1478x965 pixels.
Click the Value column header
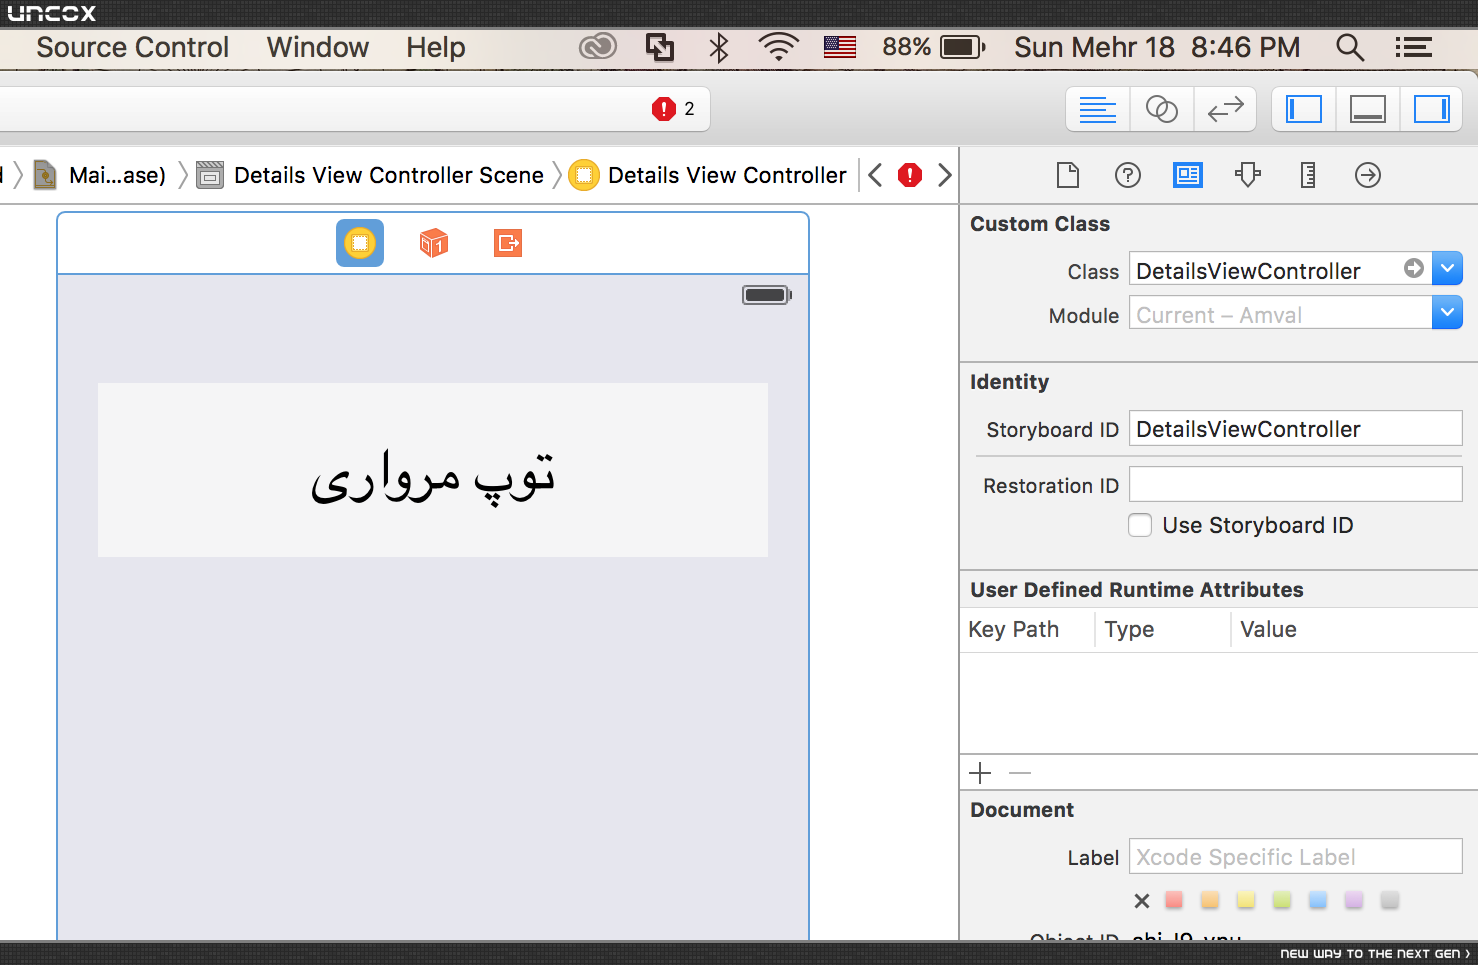point(1268,630)
